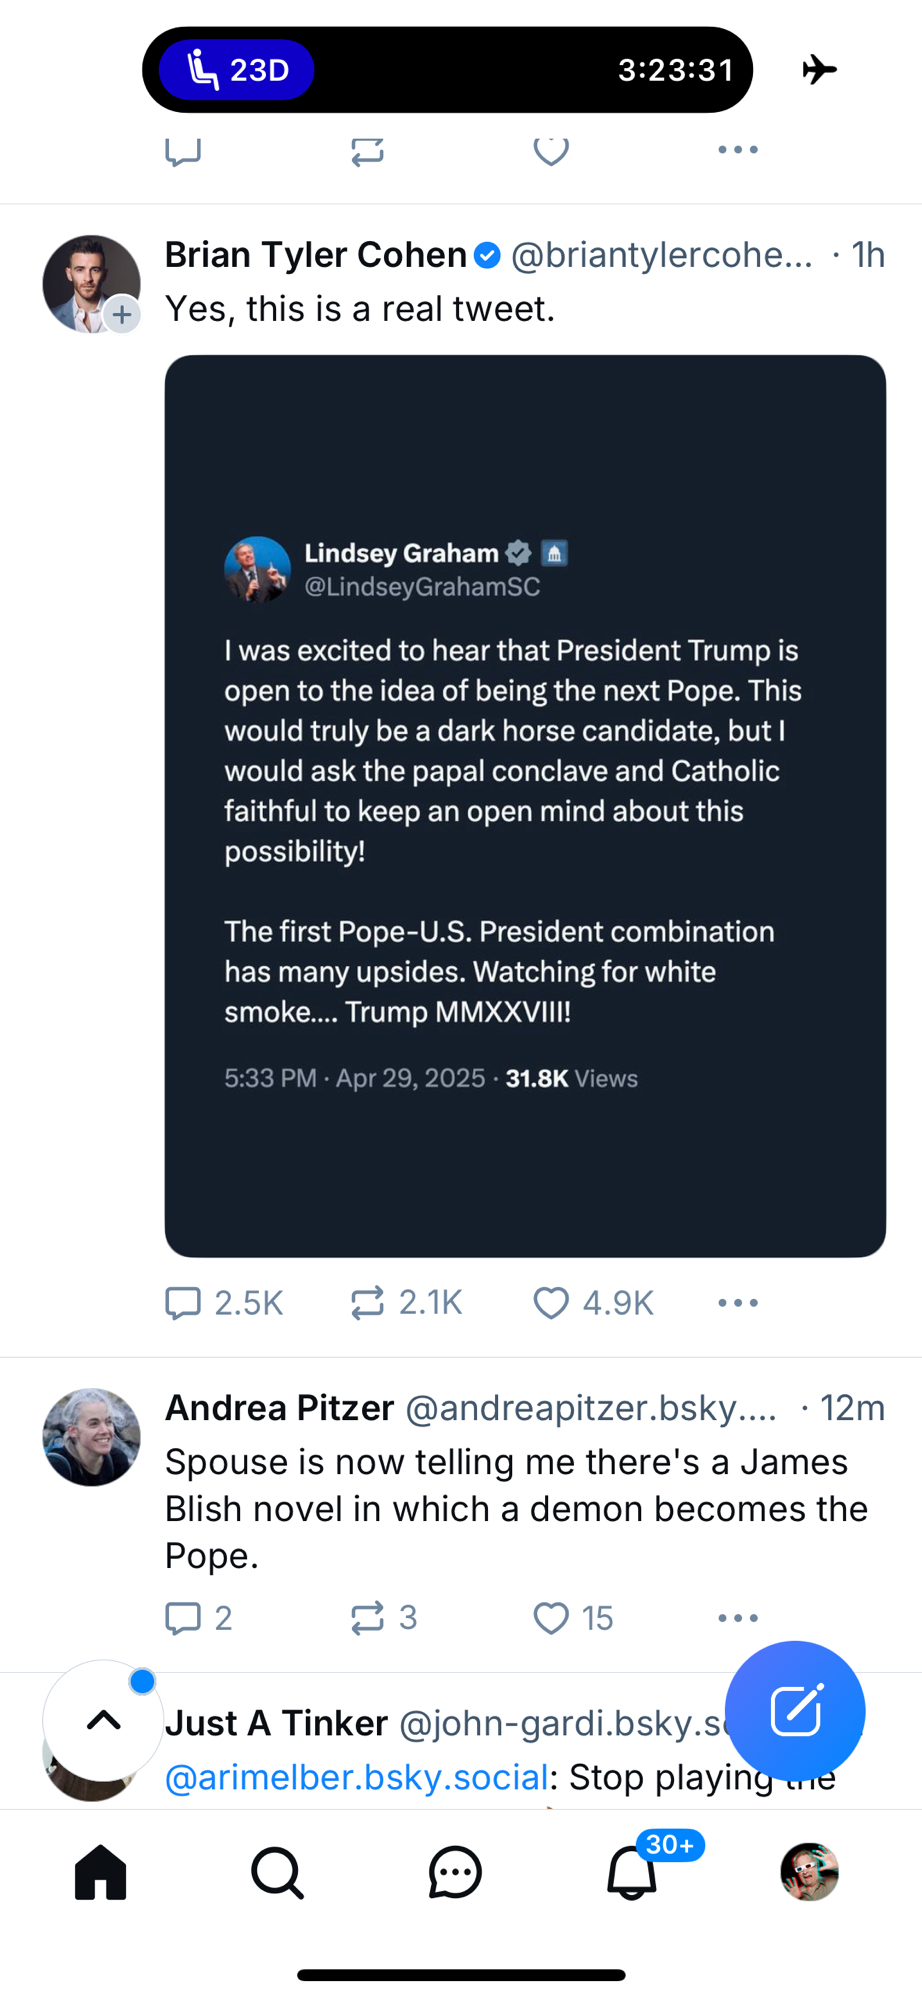Open the Search tab
The width and height of the screenshot is (922, 2000).
277,1872
